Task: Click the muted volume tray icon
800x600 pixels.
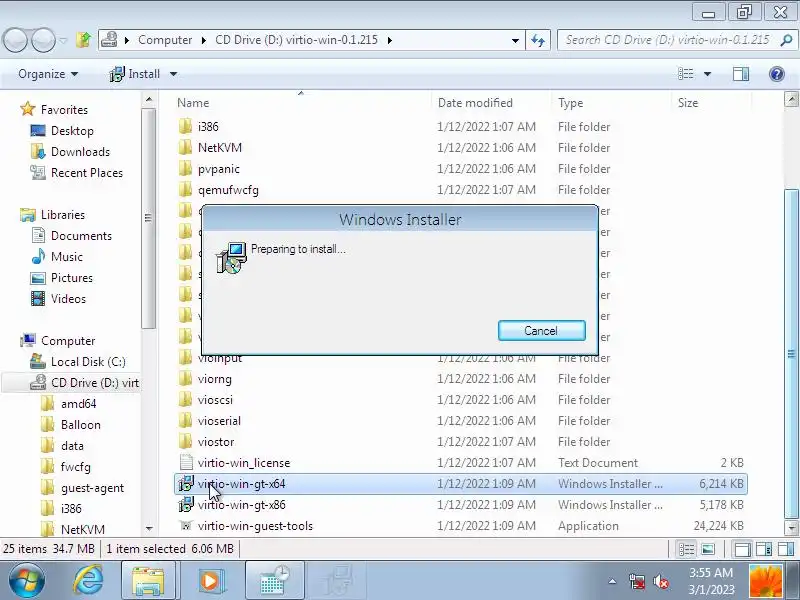Action: [661, 582]
